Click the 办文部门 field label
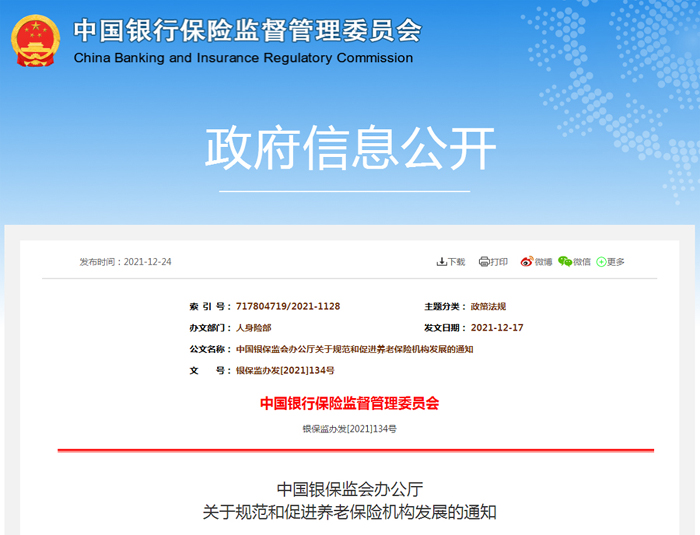 click(x=210, y=328)
